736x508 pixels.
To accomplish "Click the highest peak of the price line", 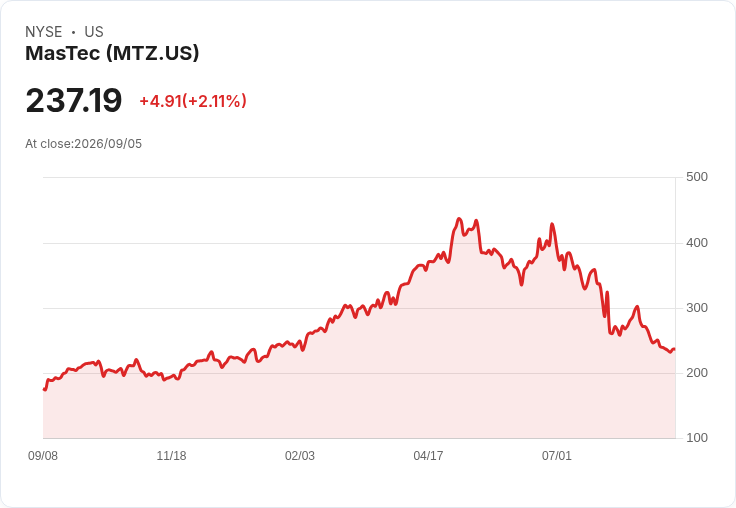I will (459, 219).
